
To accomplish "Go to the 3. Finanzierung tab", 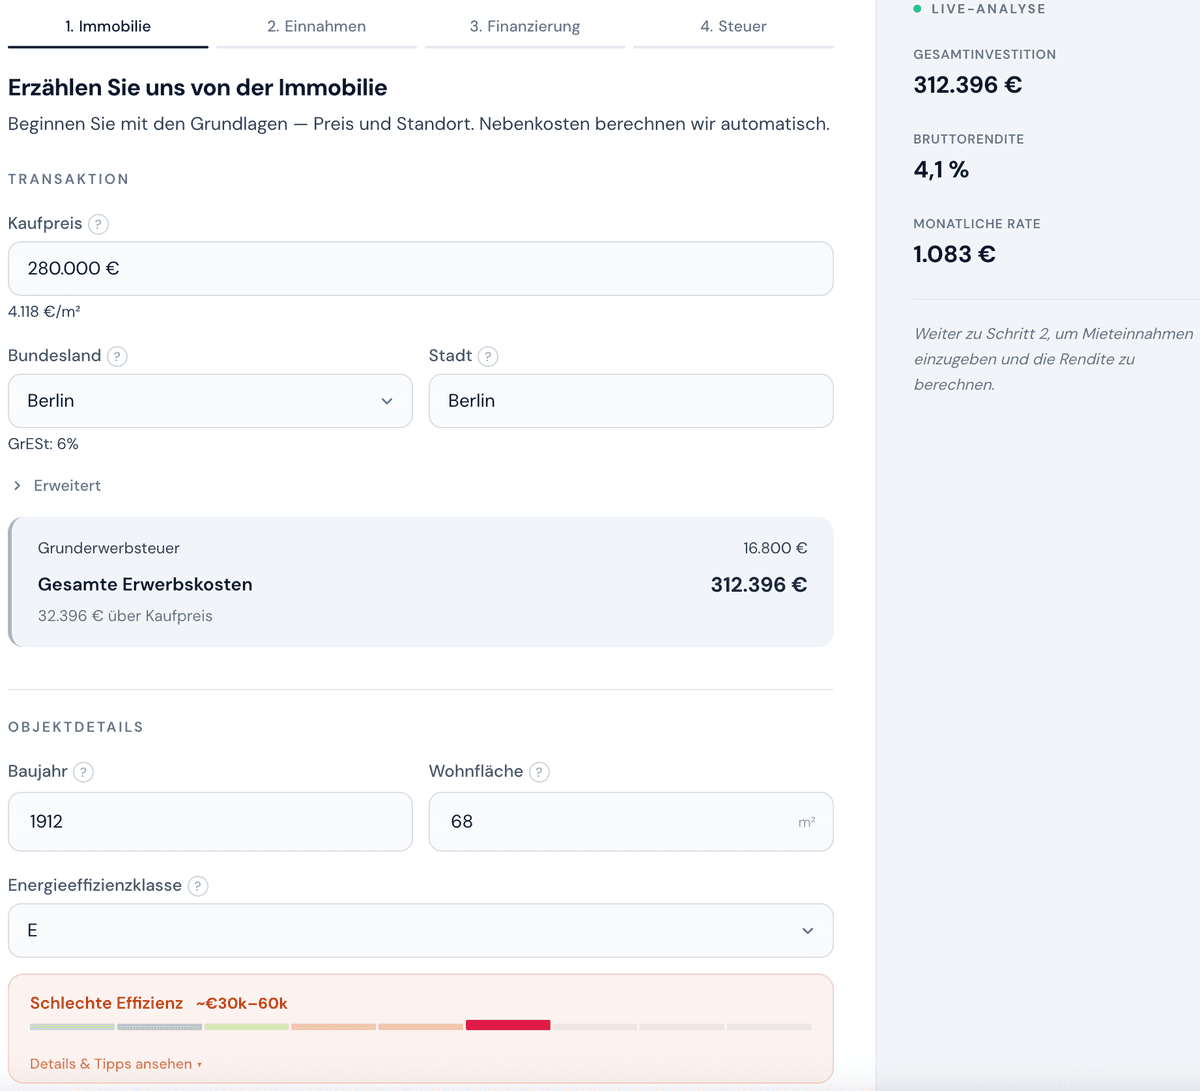I will (x=525, y=27).
